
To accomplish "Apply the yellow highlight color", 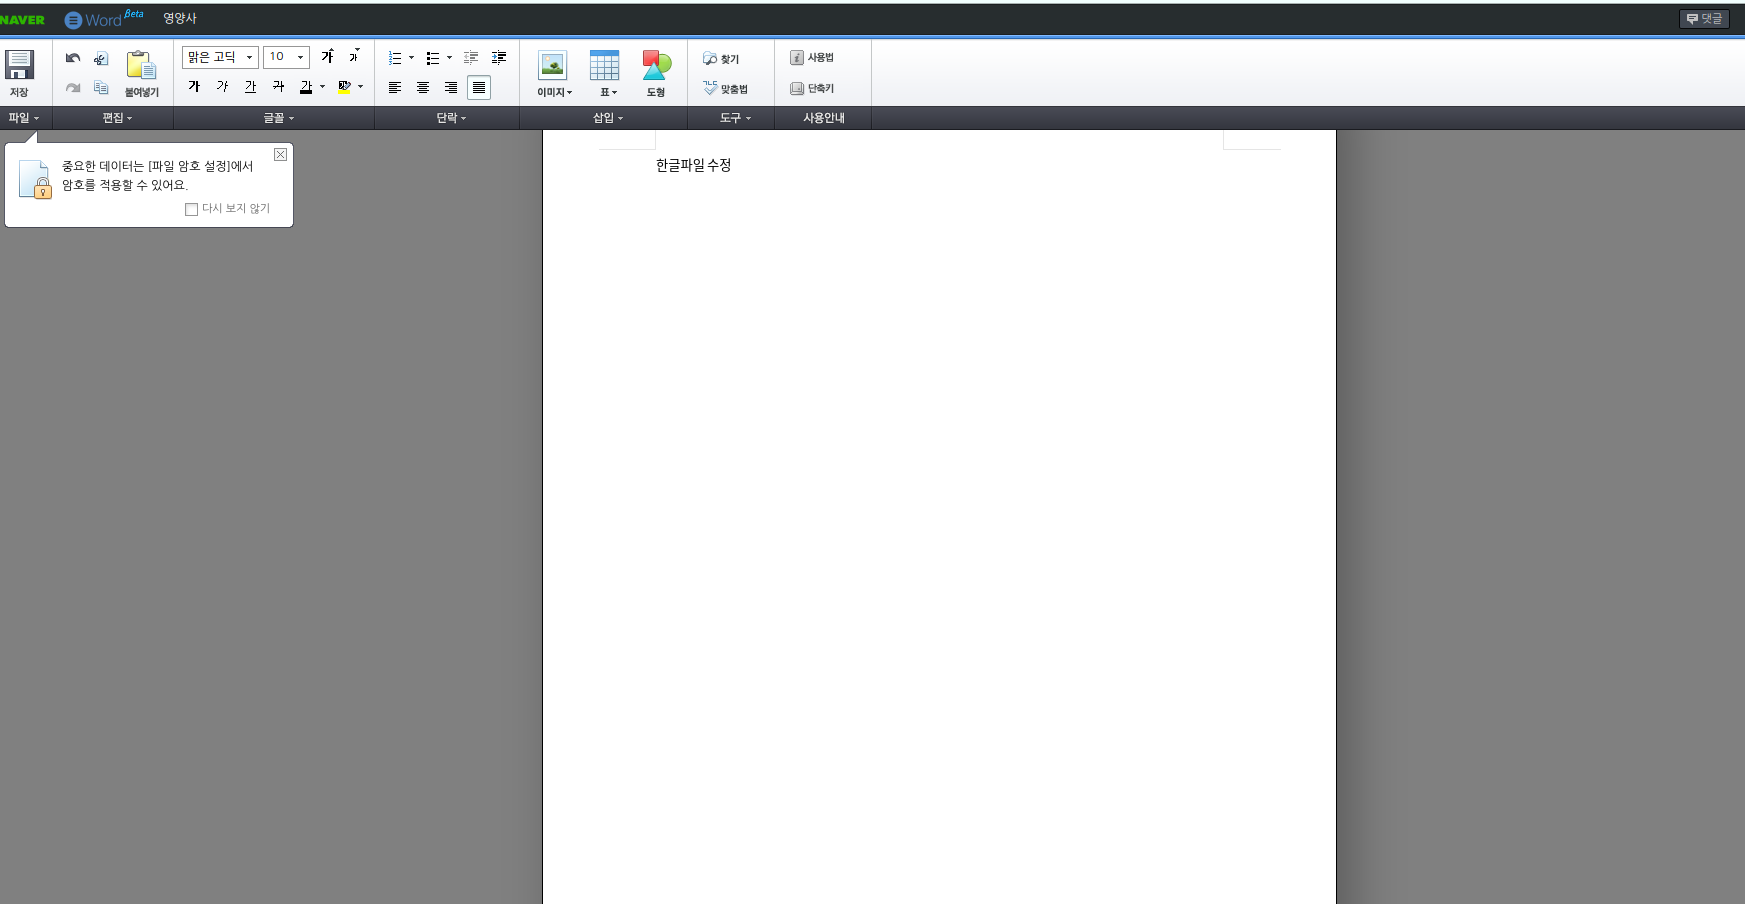I will coord(344,87).
